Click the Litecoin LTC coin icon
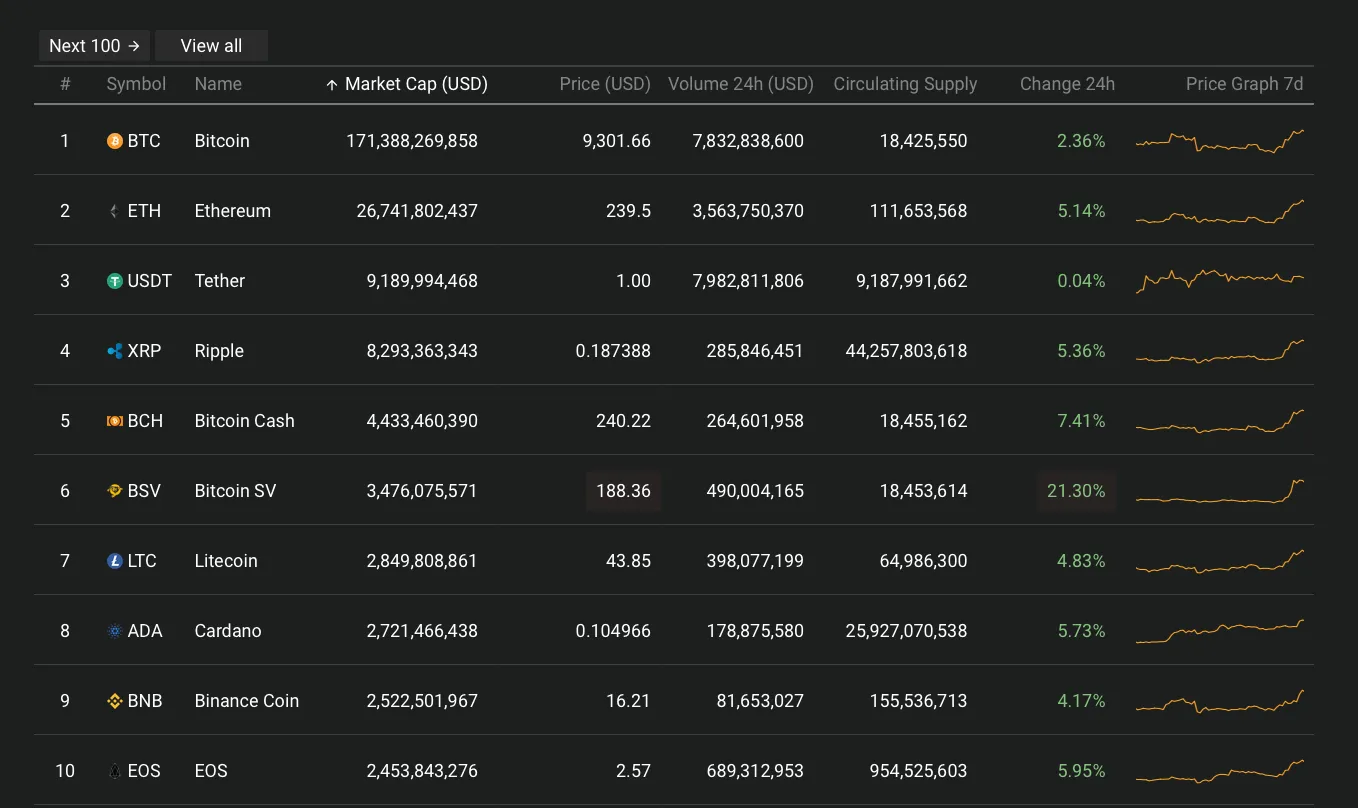Viewport: 1358px width, 808px height. pos(115,561)
